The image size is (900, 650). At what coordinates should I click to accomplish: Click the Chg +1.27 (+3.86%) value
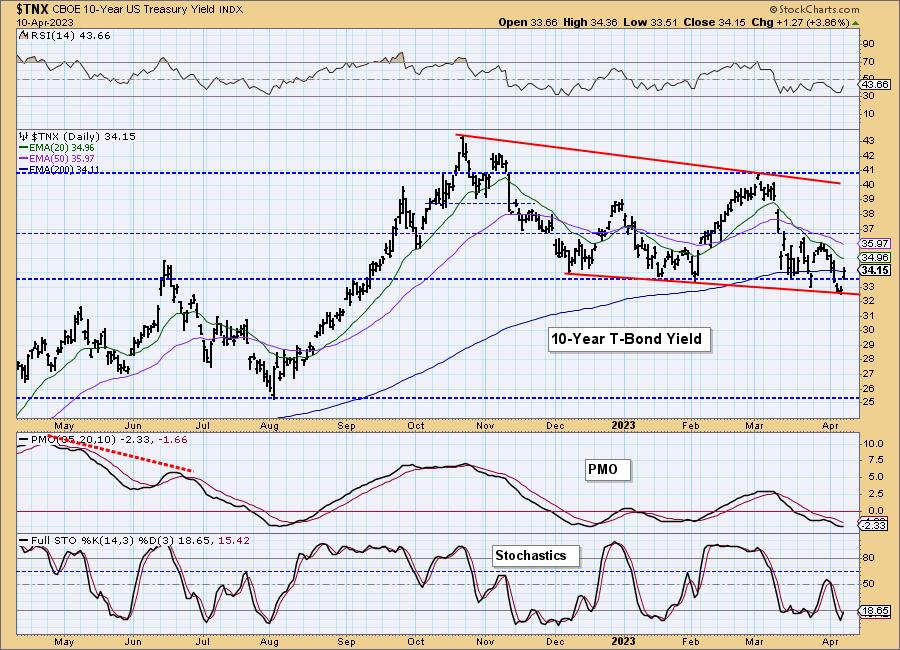pos(801,22)
